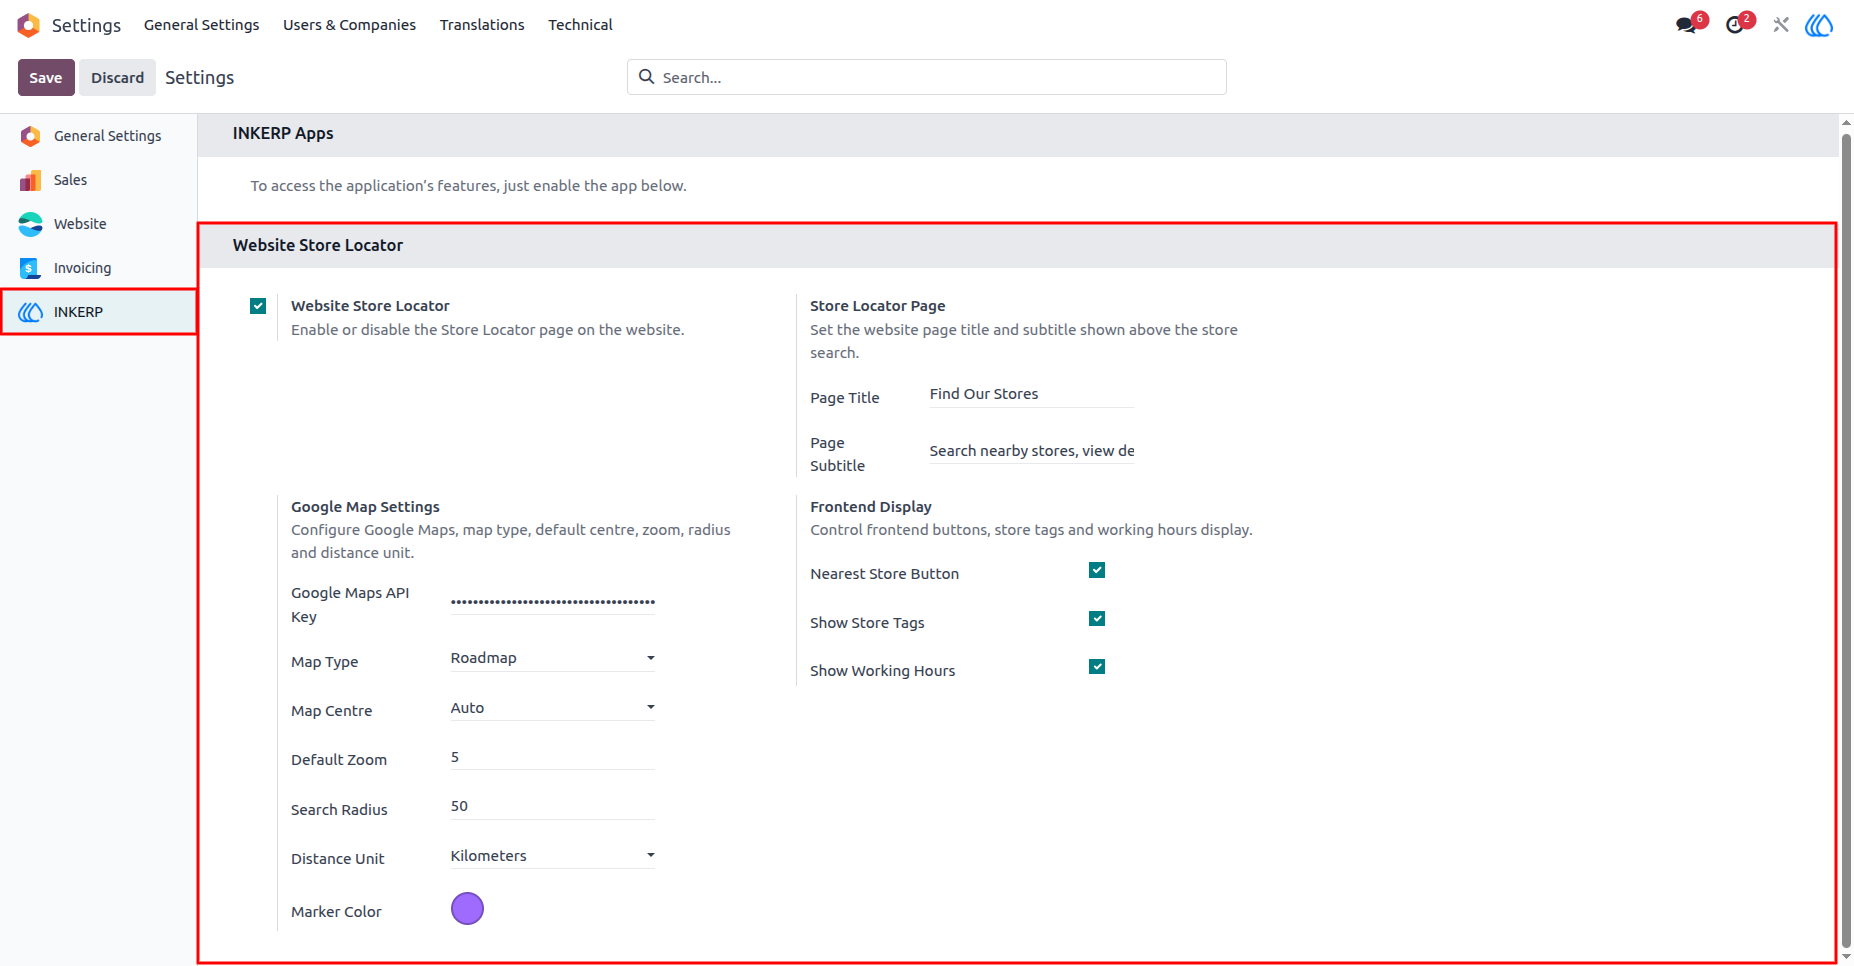Save the settings

tap(46, 78)
